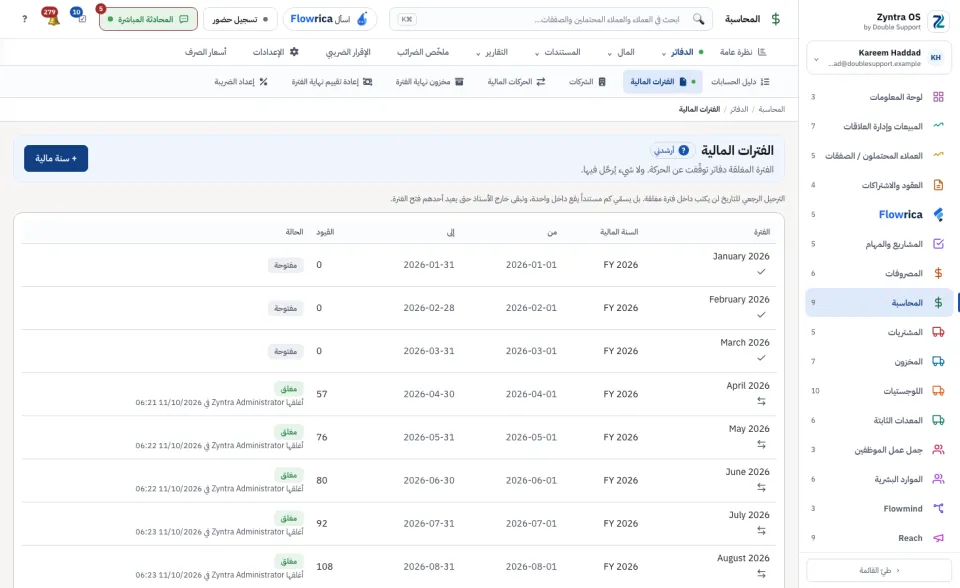Switch to إعداد الضريبة subtab
The height and width of the screenshot is (588, 960).
(241, 81)
